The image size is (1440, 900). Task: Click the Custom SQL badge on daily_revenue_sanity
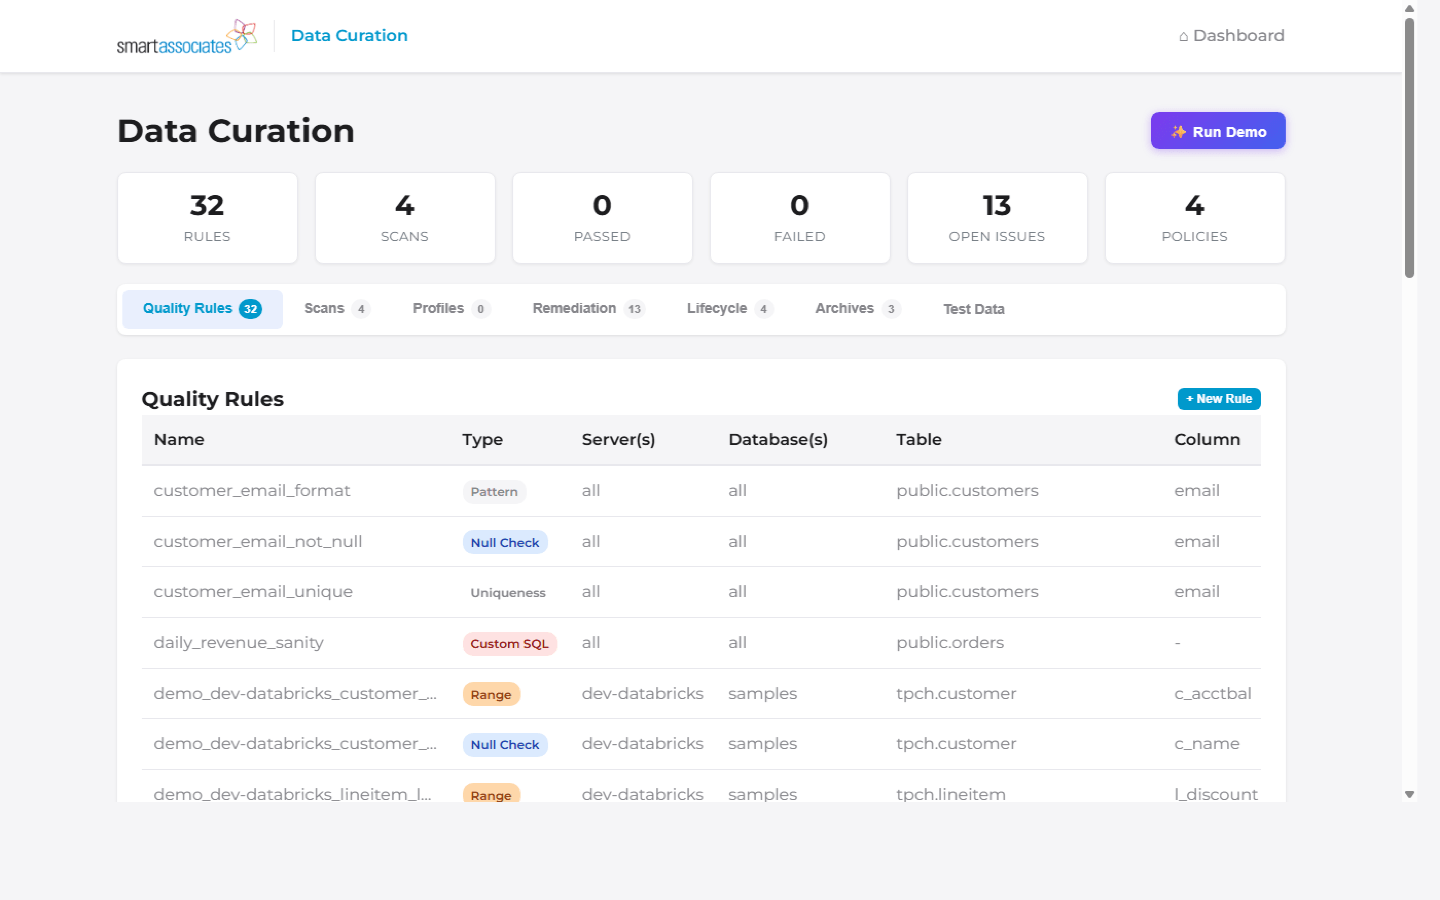(x=510, y=643)
